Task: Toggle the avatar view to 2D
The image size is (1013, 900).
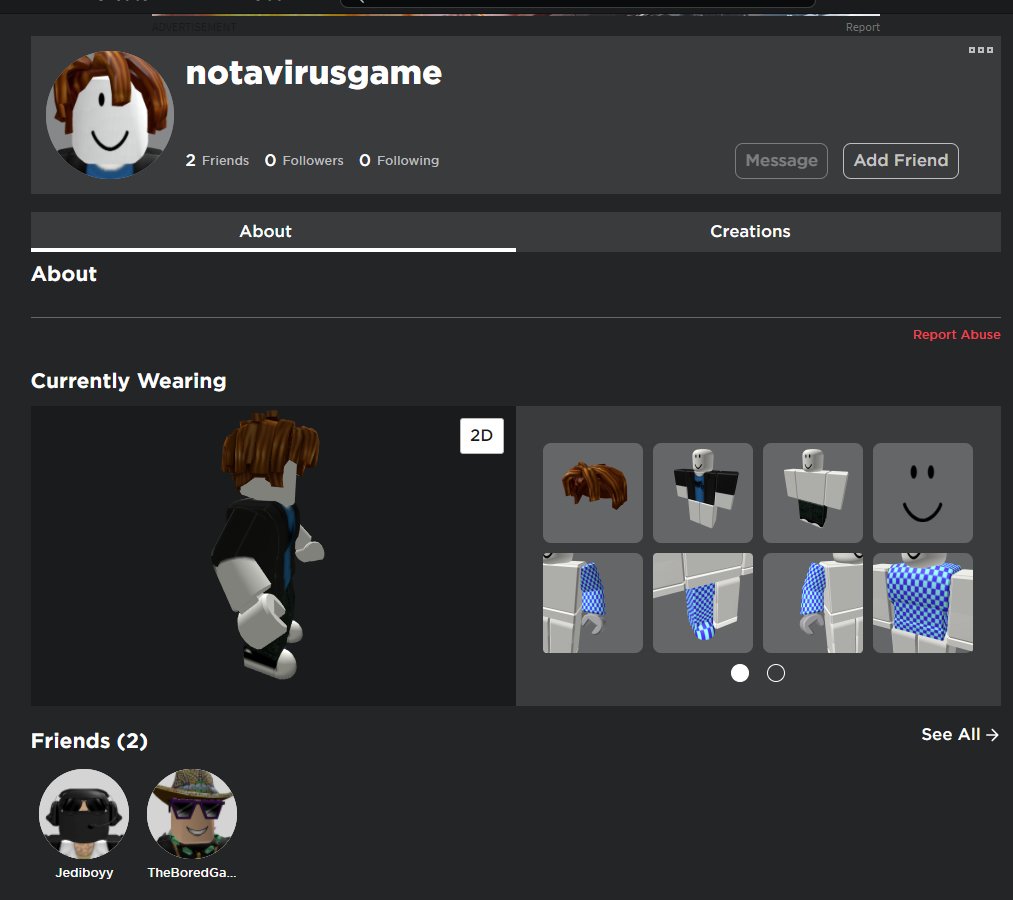Action: (481, 435)
